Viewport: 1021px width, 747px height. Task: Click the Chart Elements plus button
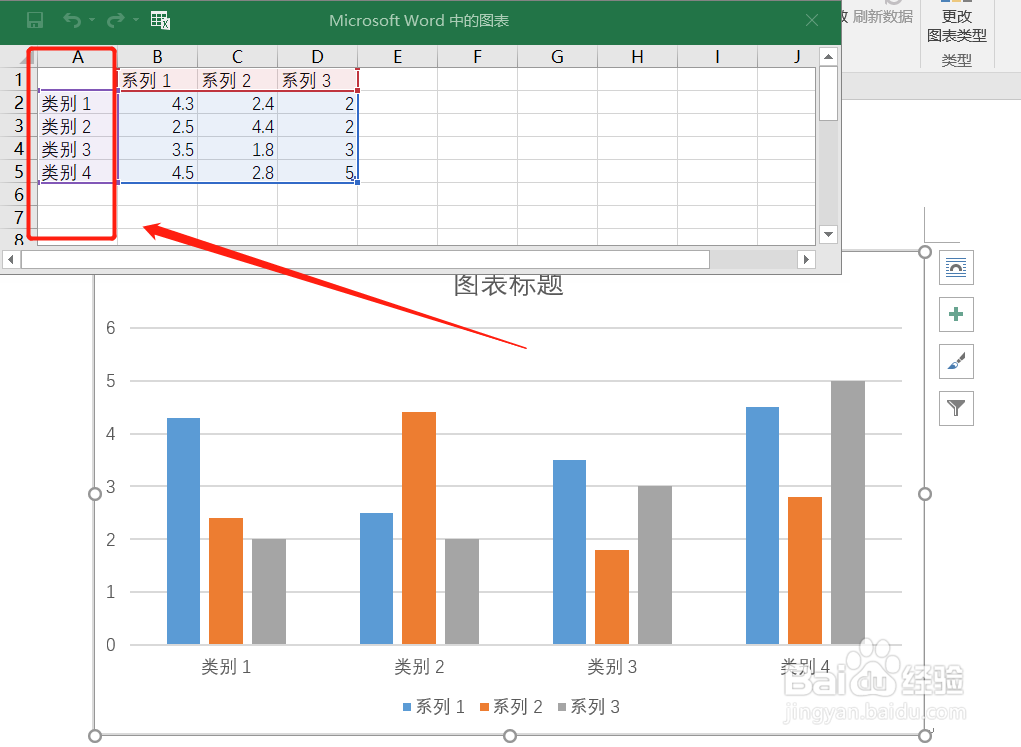[x=956, y=315]
